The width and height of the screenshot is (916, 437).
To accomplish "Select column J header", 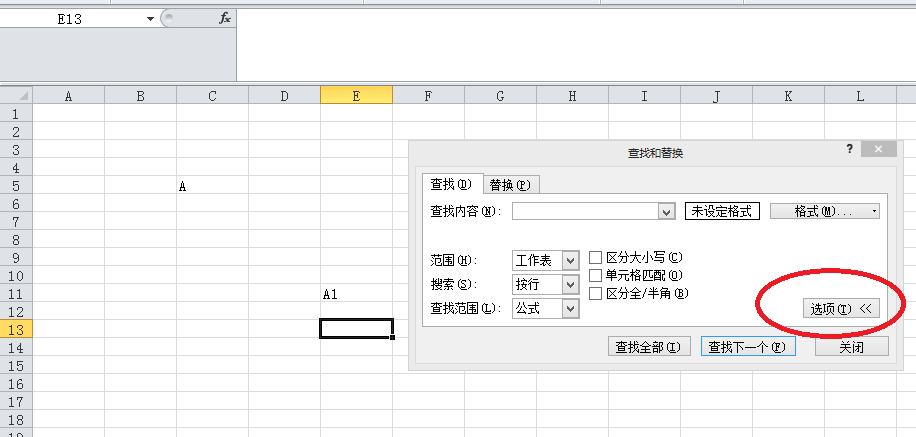I will (716, 96).
